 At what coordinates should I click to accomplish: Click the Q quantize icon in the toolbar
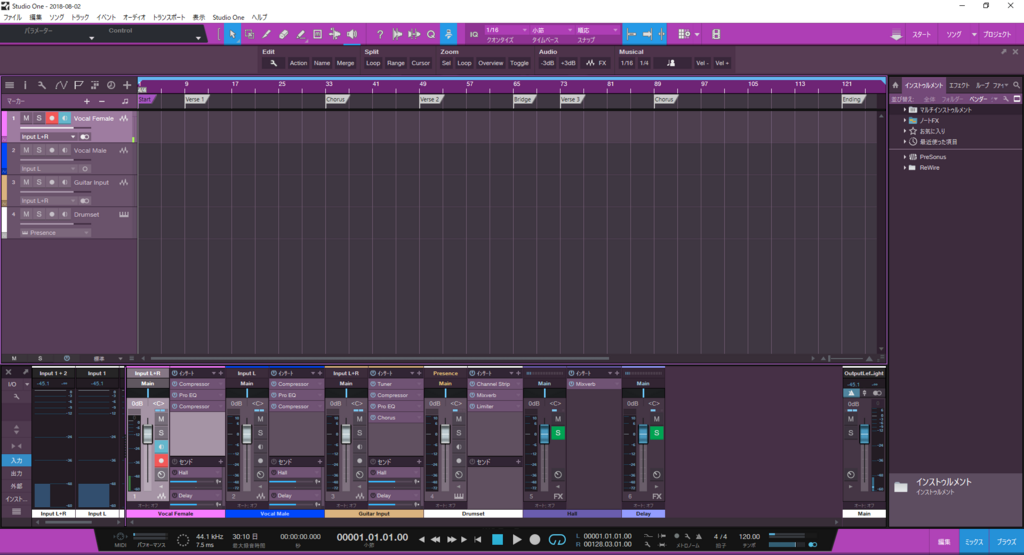[x=431, y=34]
